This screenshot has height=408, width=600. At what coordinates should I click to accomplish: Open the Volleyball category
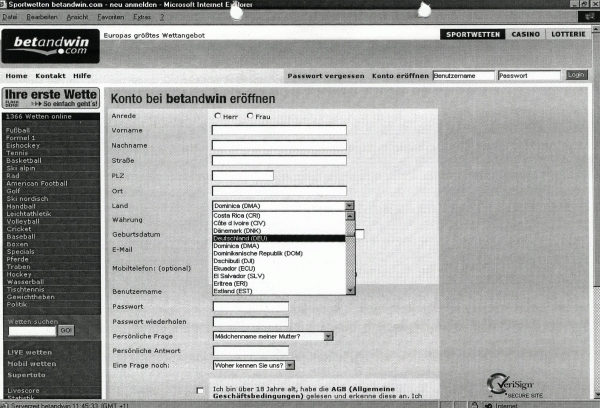click(x=23, y=221)
